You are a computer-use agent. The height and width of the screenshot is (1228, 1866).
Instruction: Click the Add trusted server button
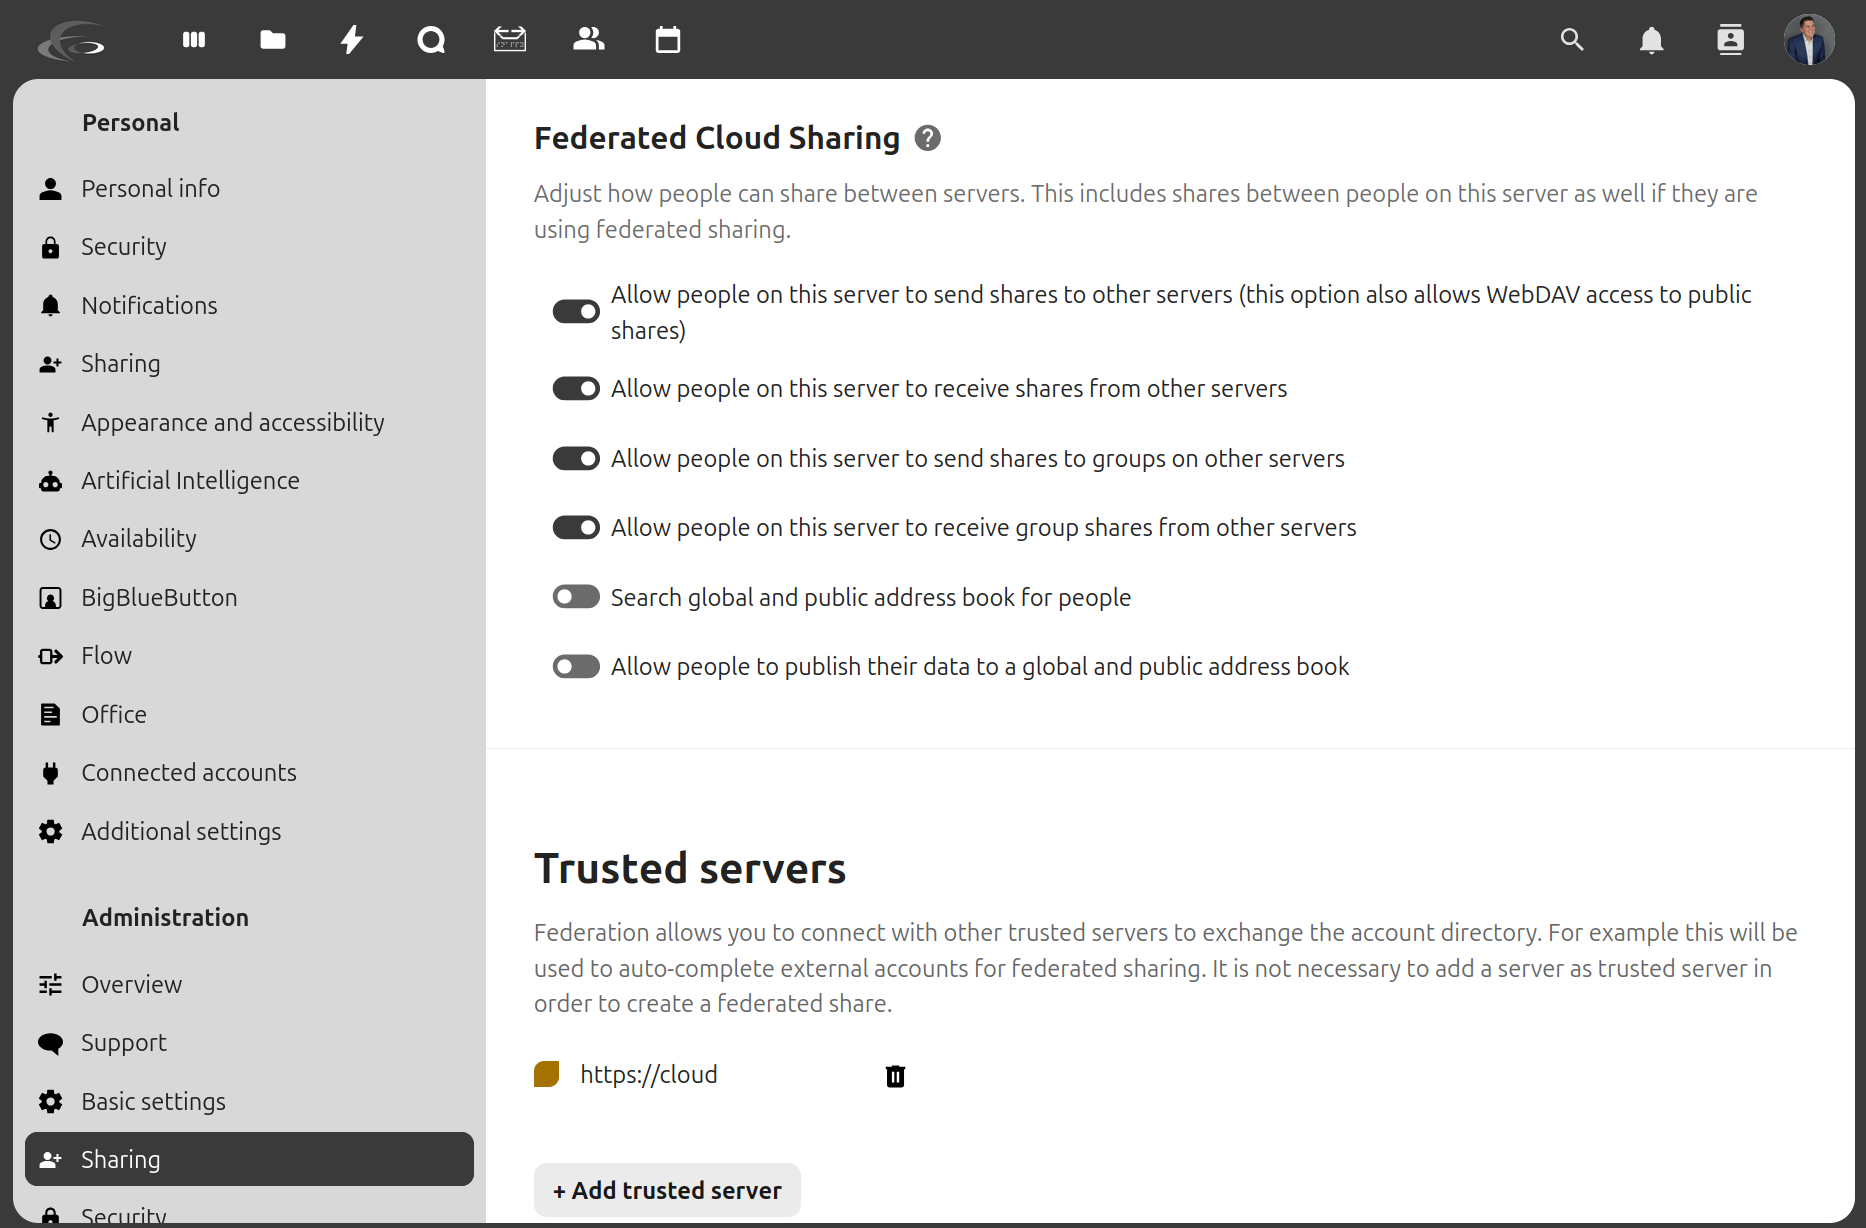[667, 1190]
